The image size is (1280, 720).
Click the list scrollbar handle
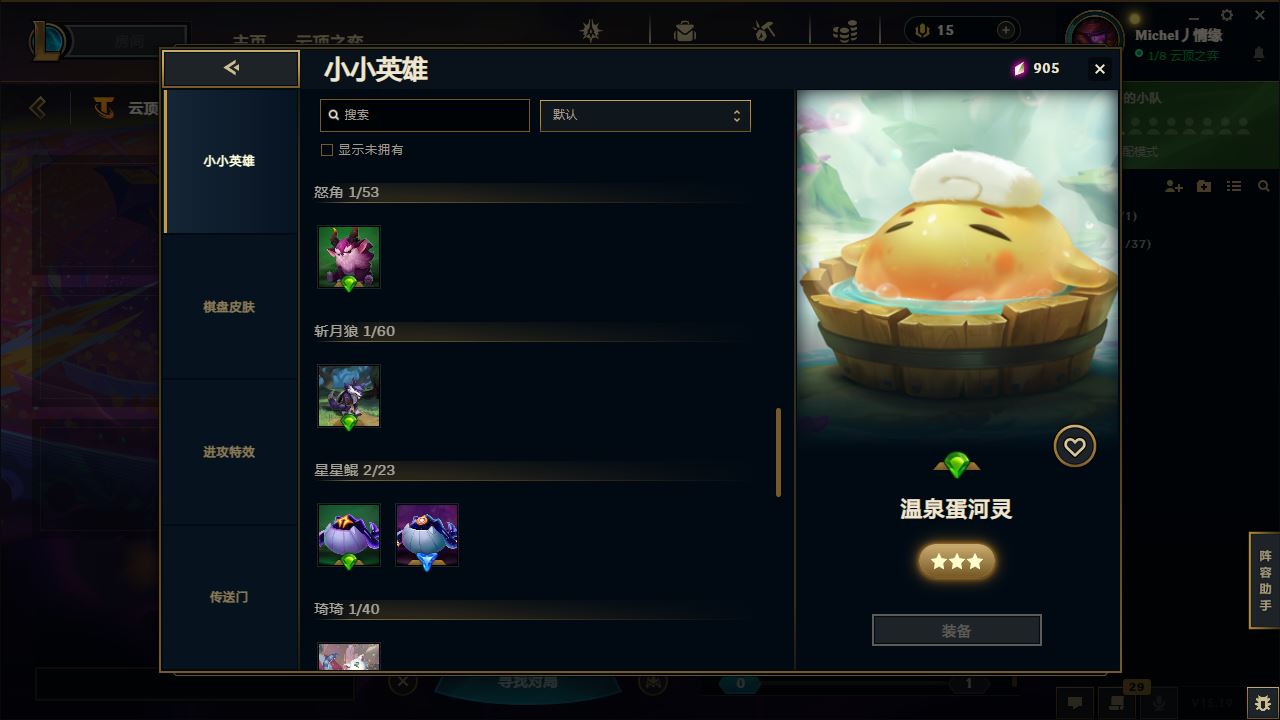point(778,452)
